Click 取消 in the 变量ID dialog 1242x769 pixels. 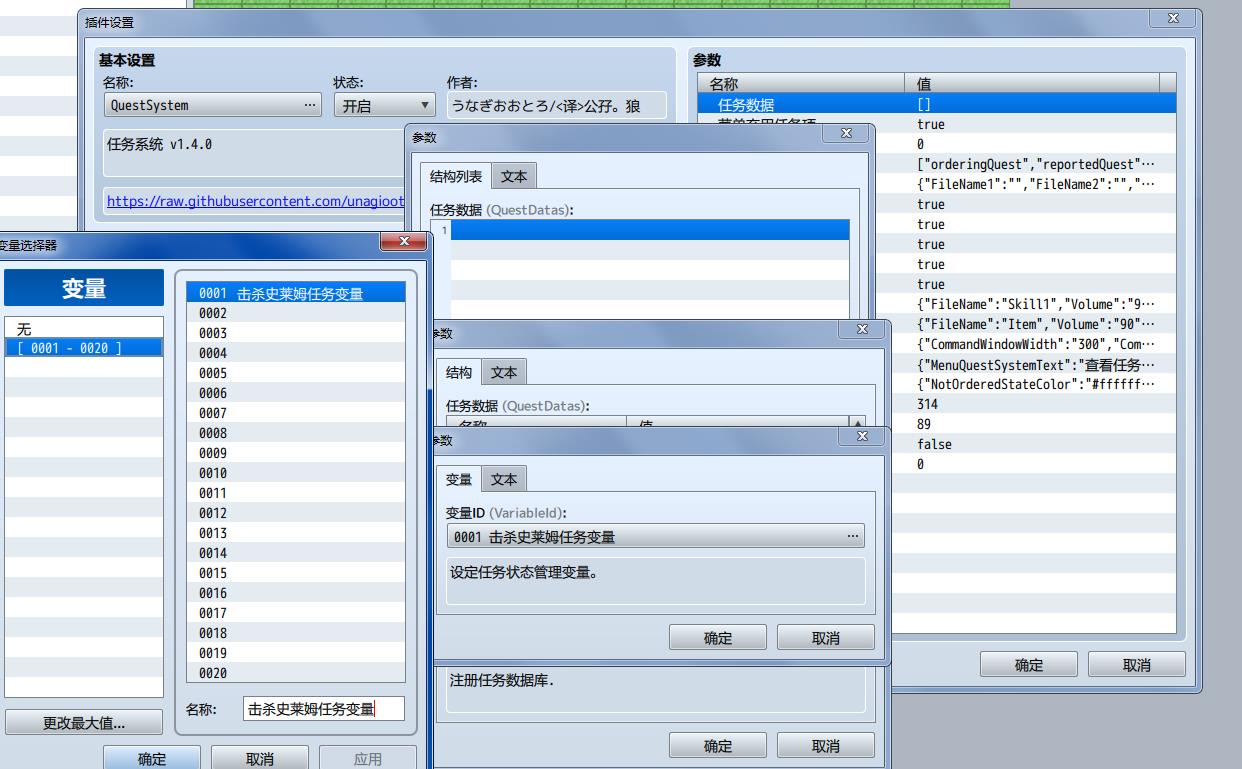[x=826, y=638]
